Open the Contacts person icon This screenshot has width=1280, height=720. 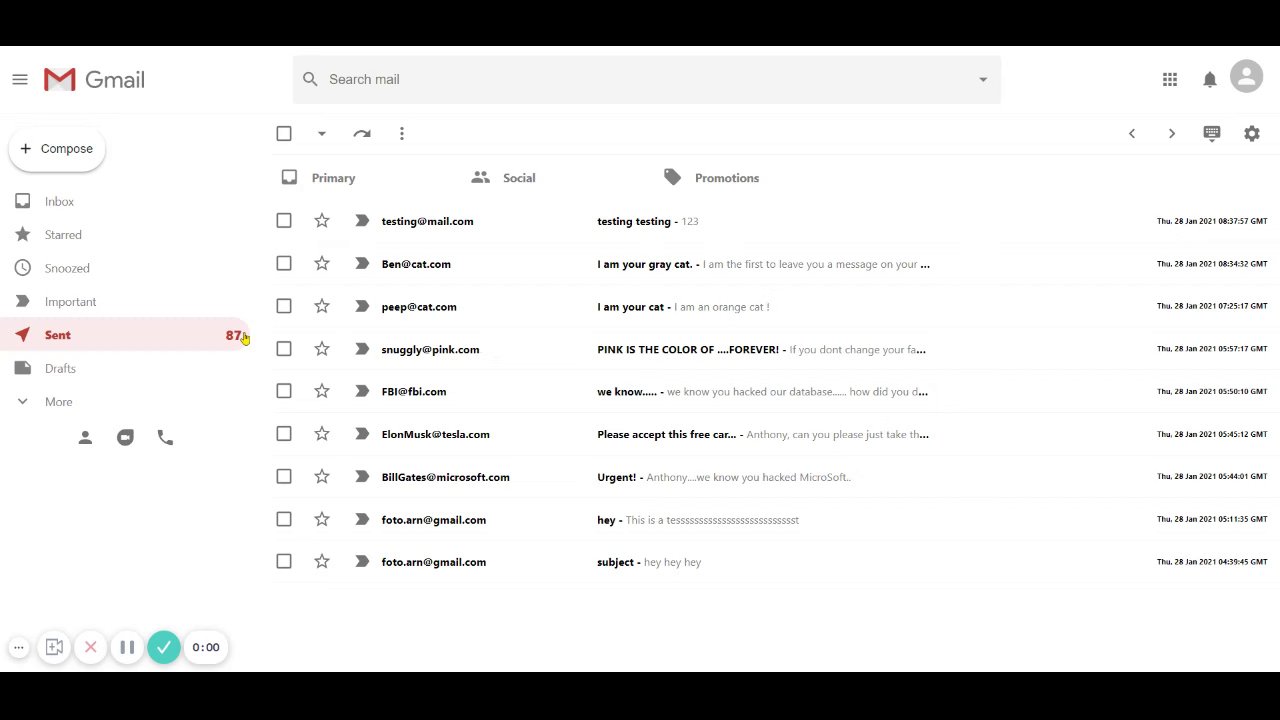coord(85,438)
